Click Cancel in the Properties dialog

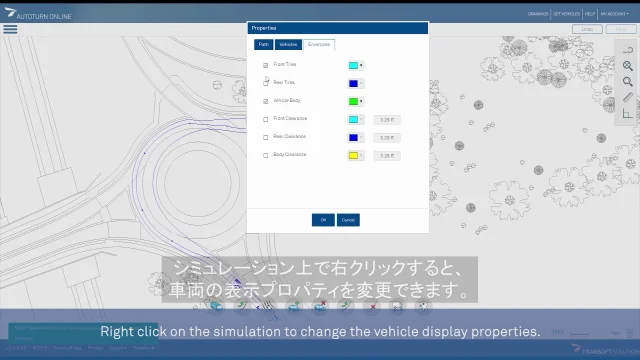coord(348,220)
